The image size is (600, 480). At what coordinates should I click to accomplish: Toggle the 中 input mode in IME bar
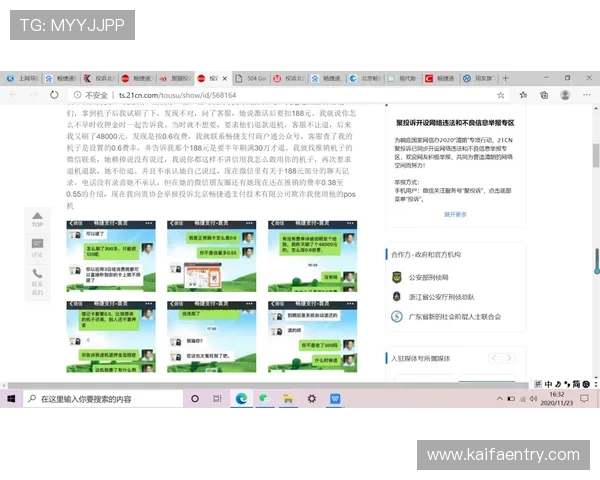[548, 384]
